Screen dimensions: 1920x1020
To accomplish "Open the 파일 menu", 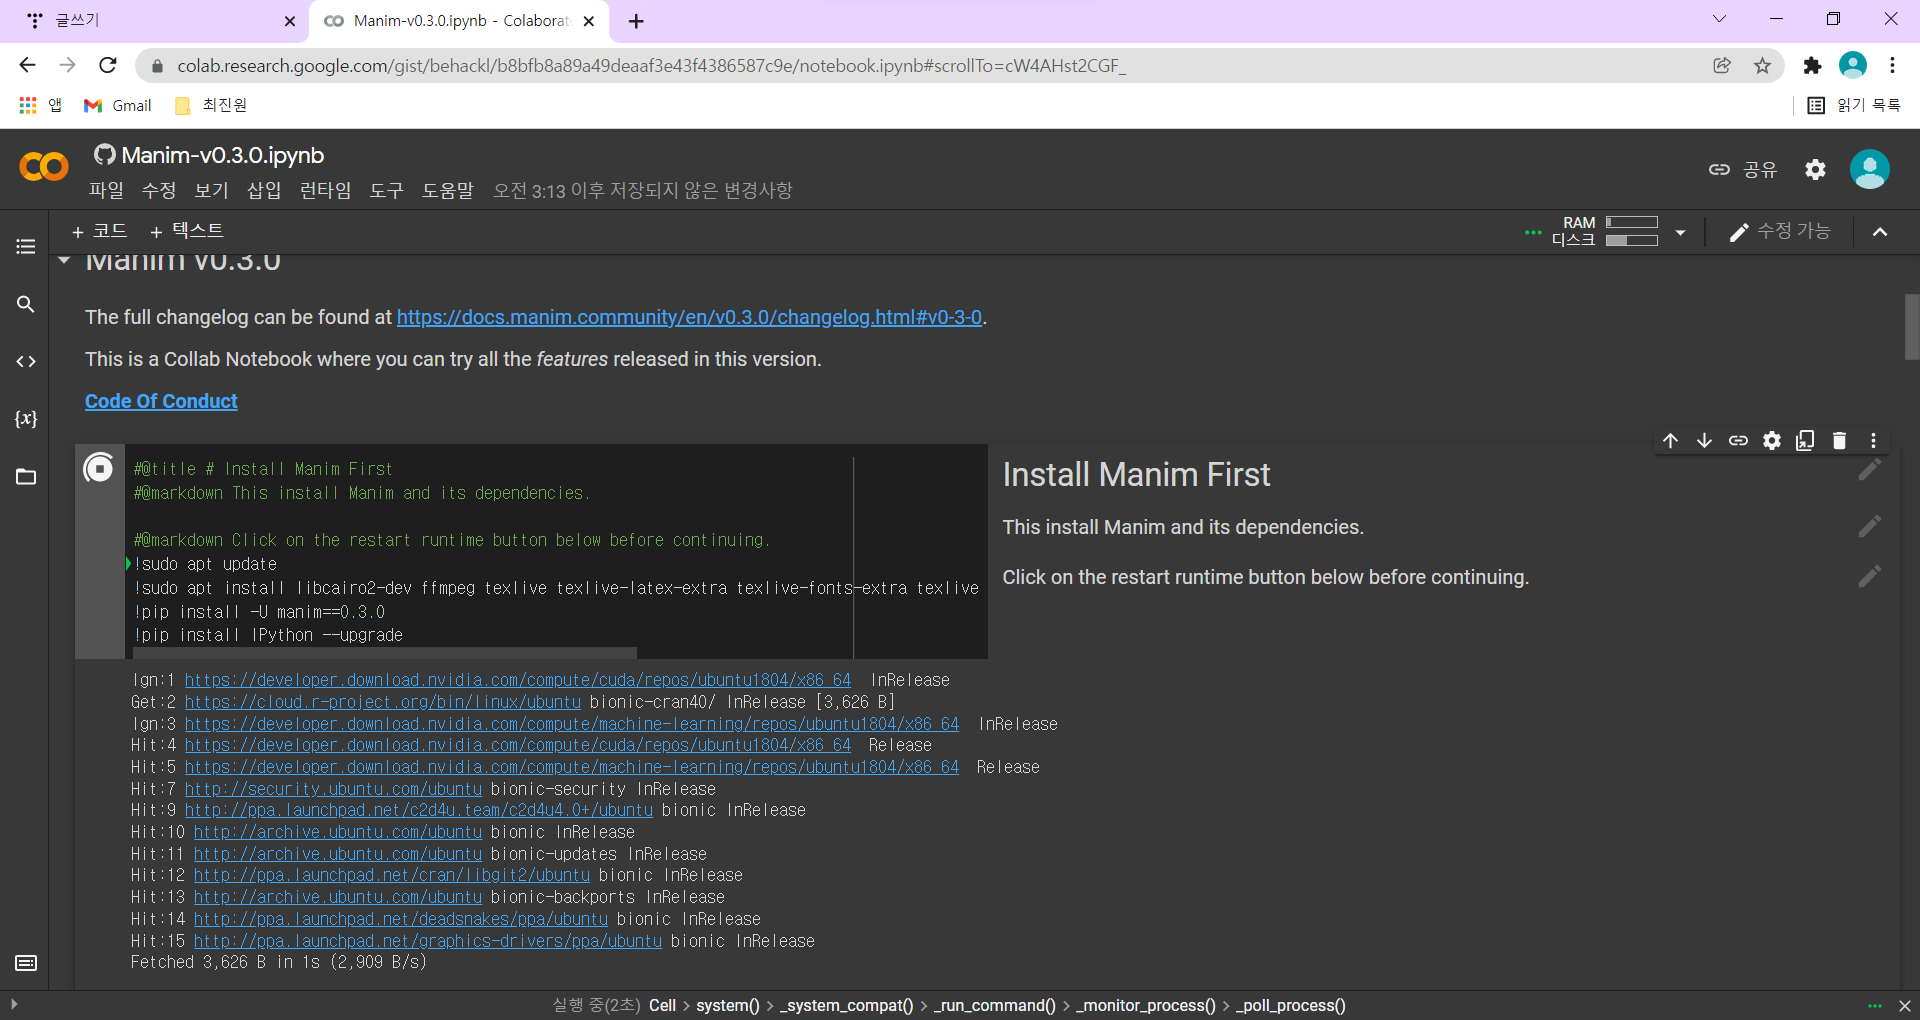I will 106,190.
